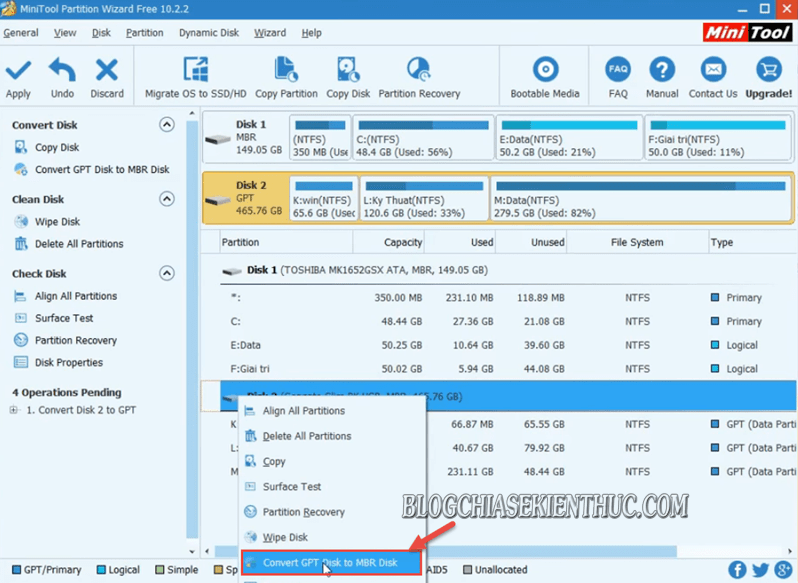This screenshot has height=583, width=798.
Task: Choose Delete All Partitions in context menu
Action: pos(332,436)
